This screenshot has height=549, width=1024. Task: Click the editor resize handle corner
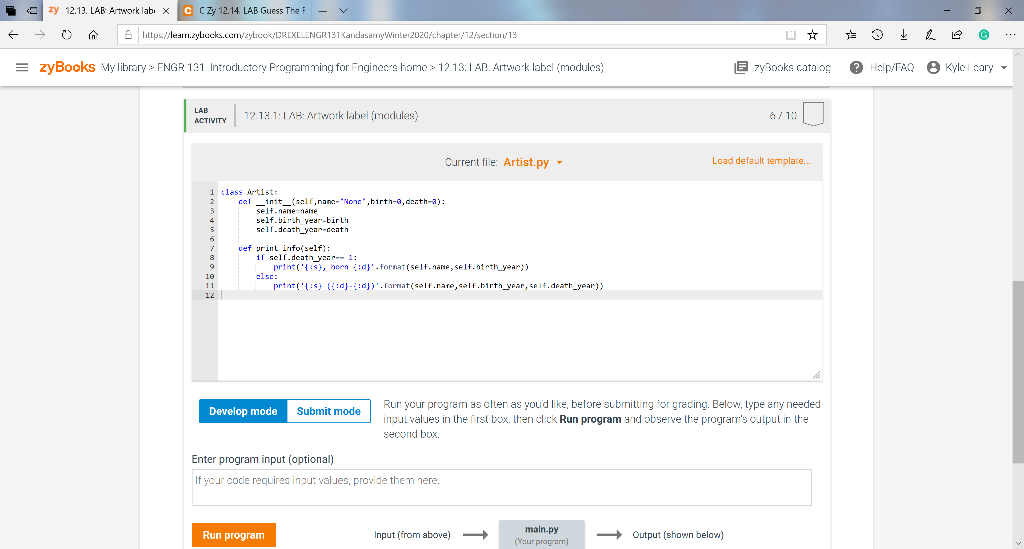816,375
